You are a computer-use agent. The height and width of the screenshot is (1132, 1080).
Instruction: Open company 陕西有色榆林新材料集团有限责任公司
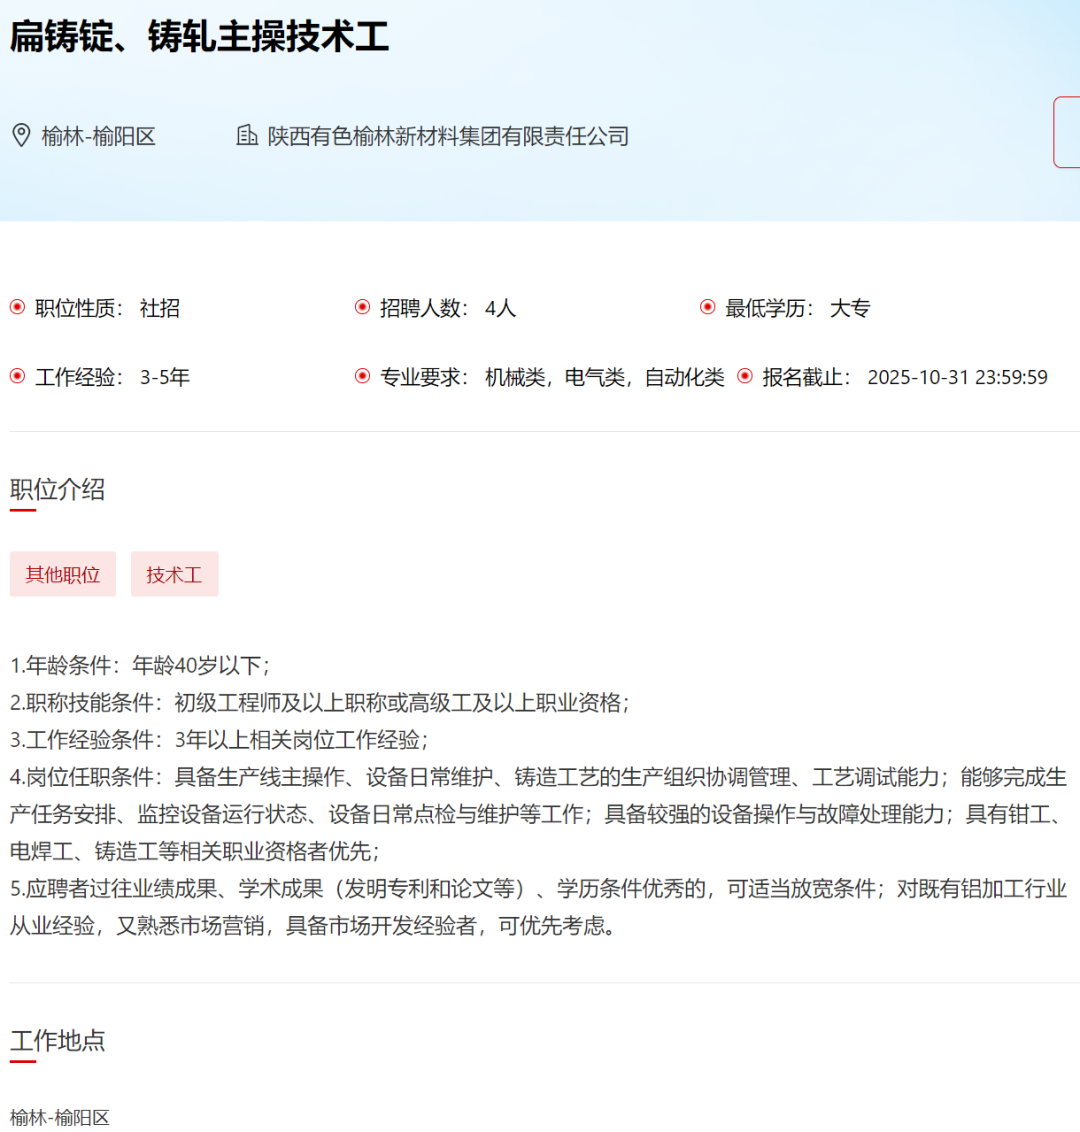[x=448, y=136]
